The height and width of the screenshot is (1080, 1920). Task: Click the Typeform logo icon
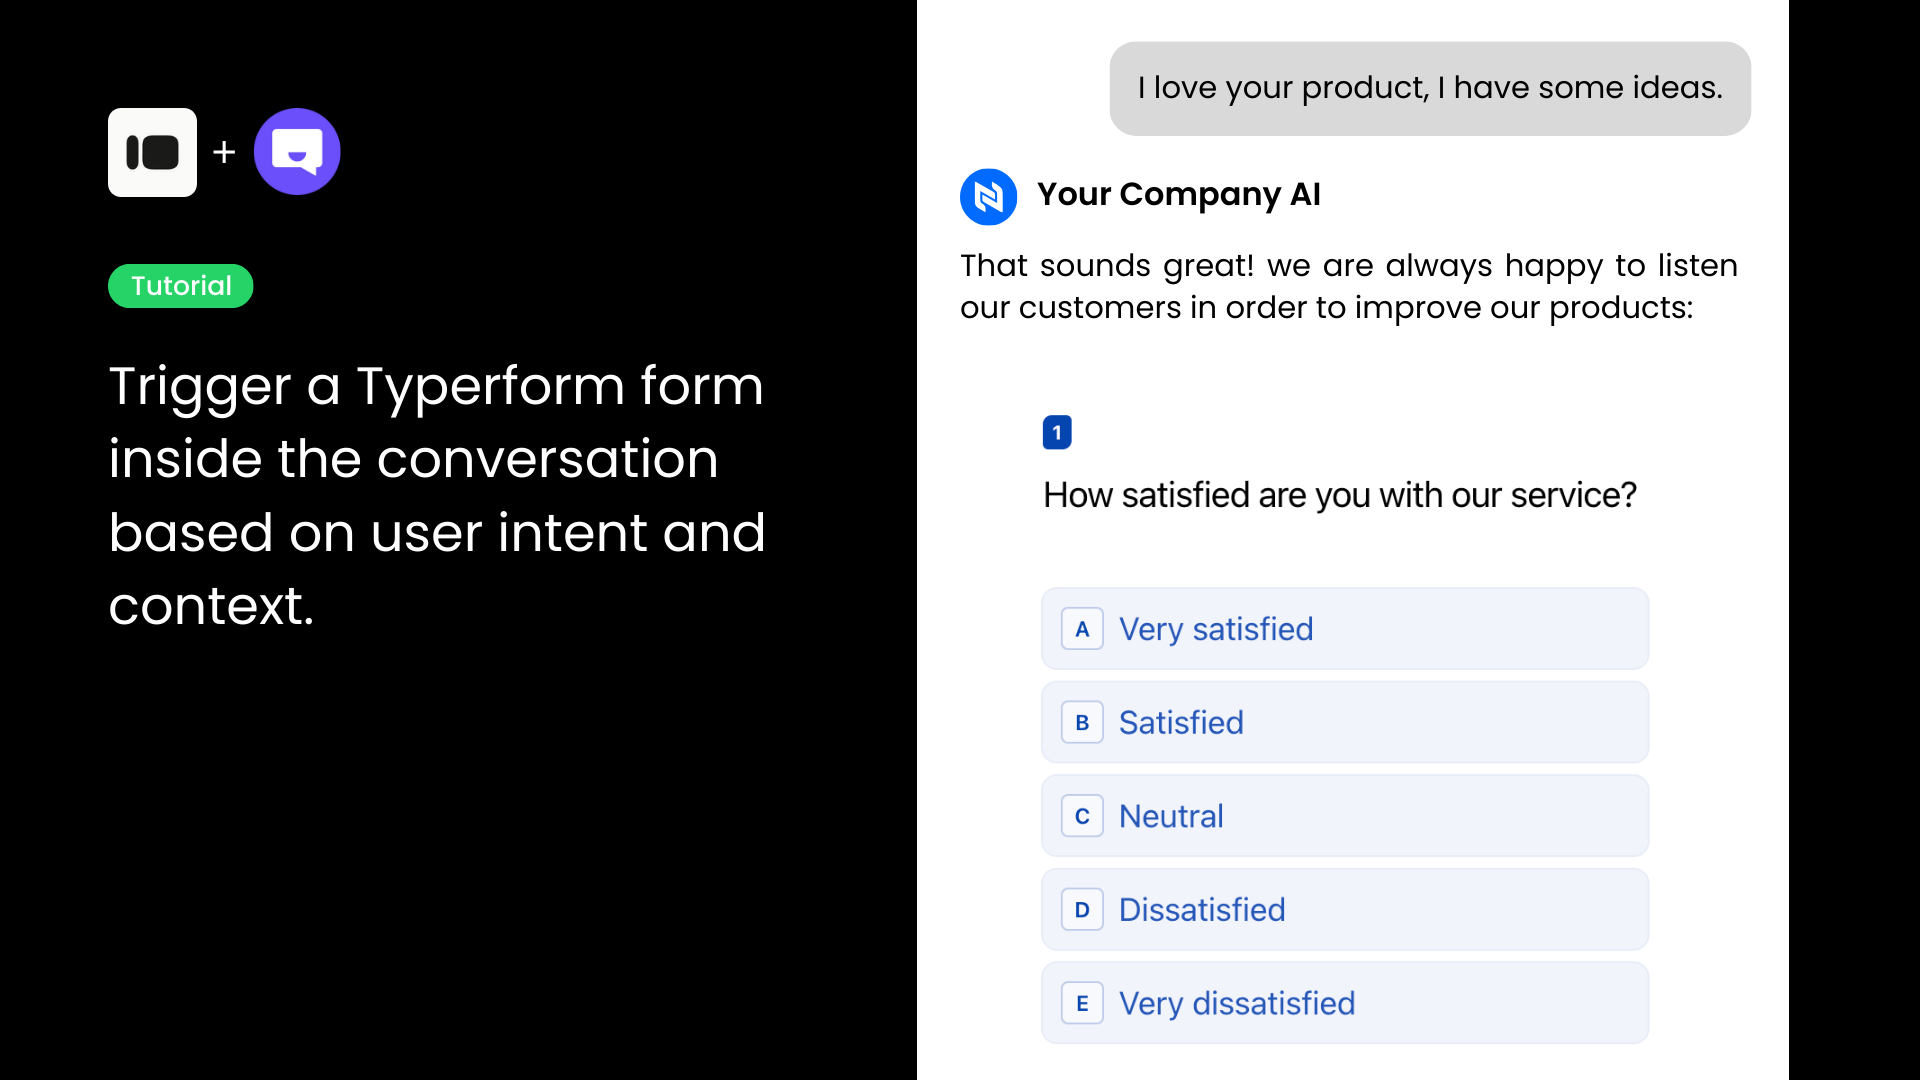click(152, 152)
